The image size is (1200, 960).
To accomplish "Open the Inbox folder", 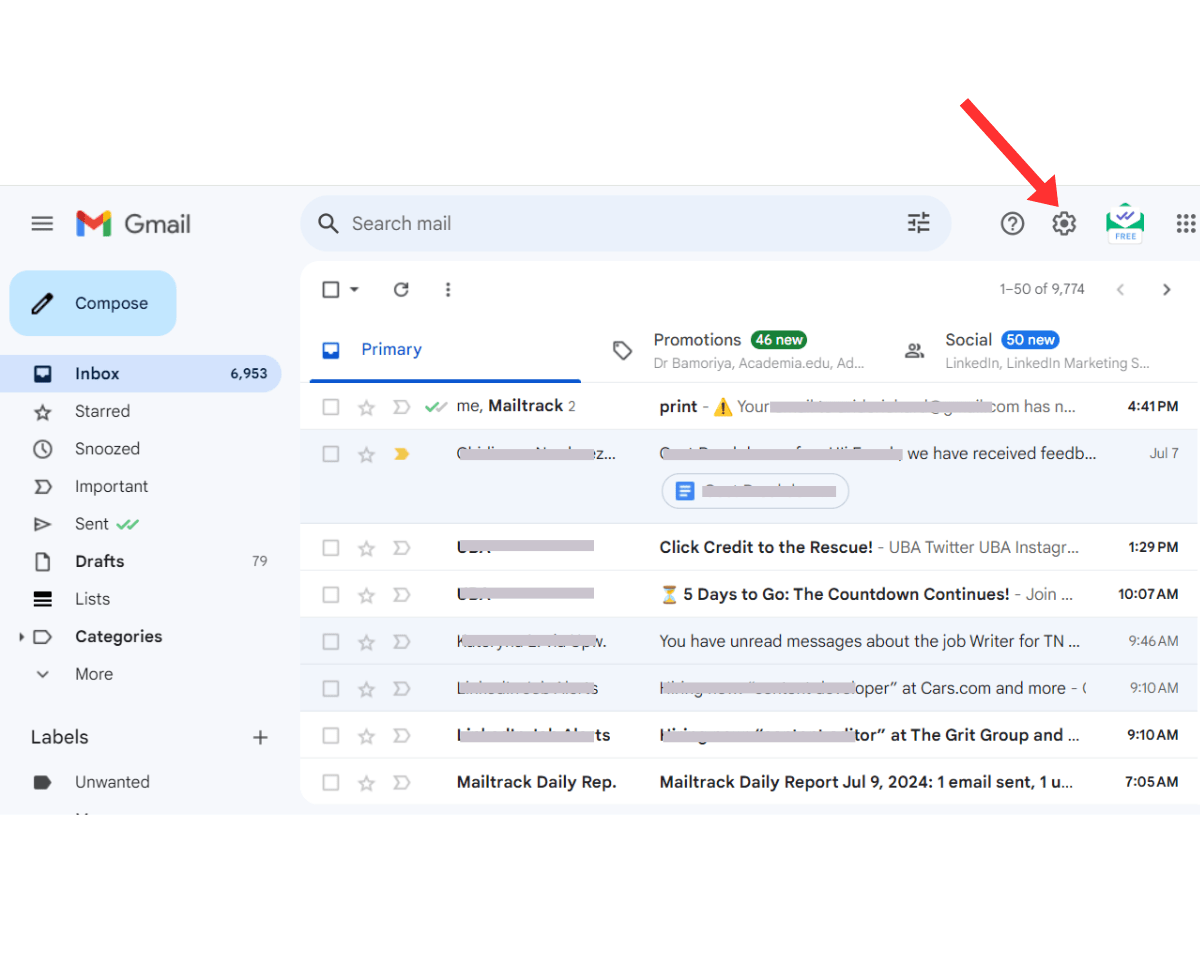I will (141, 374).
